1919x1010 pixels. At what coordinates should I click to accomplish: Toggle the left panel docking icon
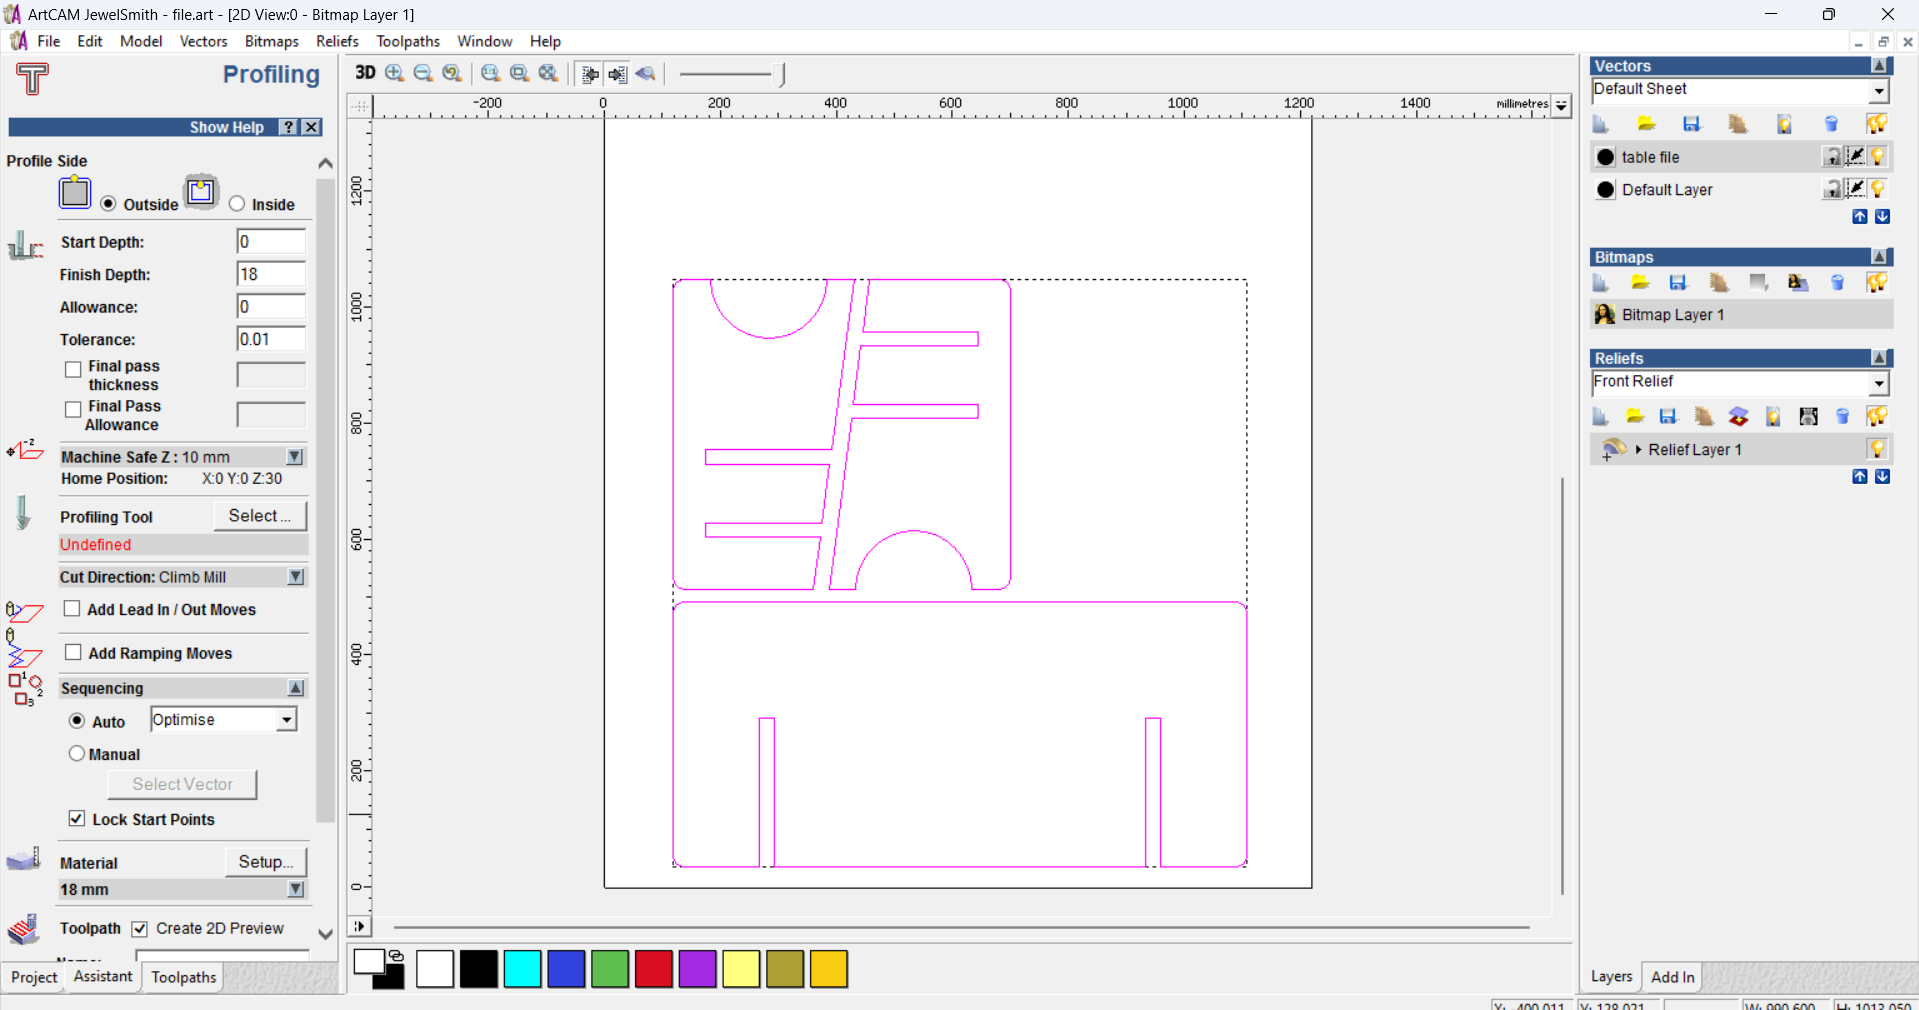tap(590, 74)
